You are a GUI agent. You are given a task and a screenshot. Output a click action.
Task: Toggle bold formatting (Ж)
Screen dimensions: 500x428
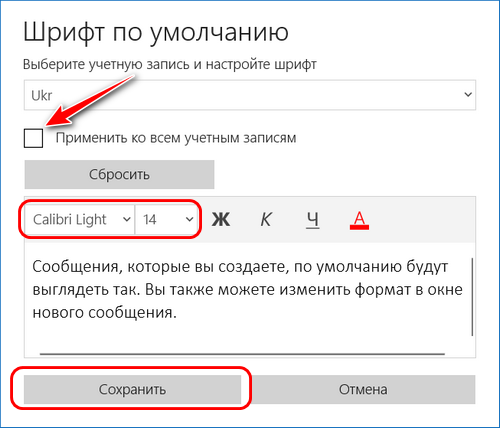coord(221,219)
